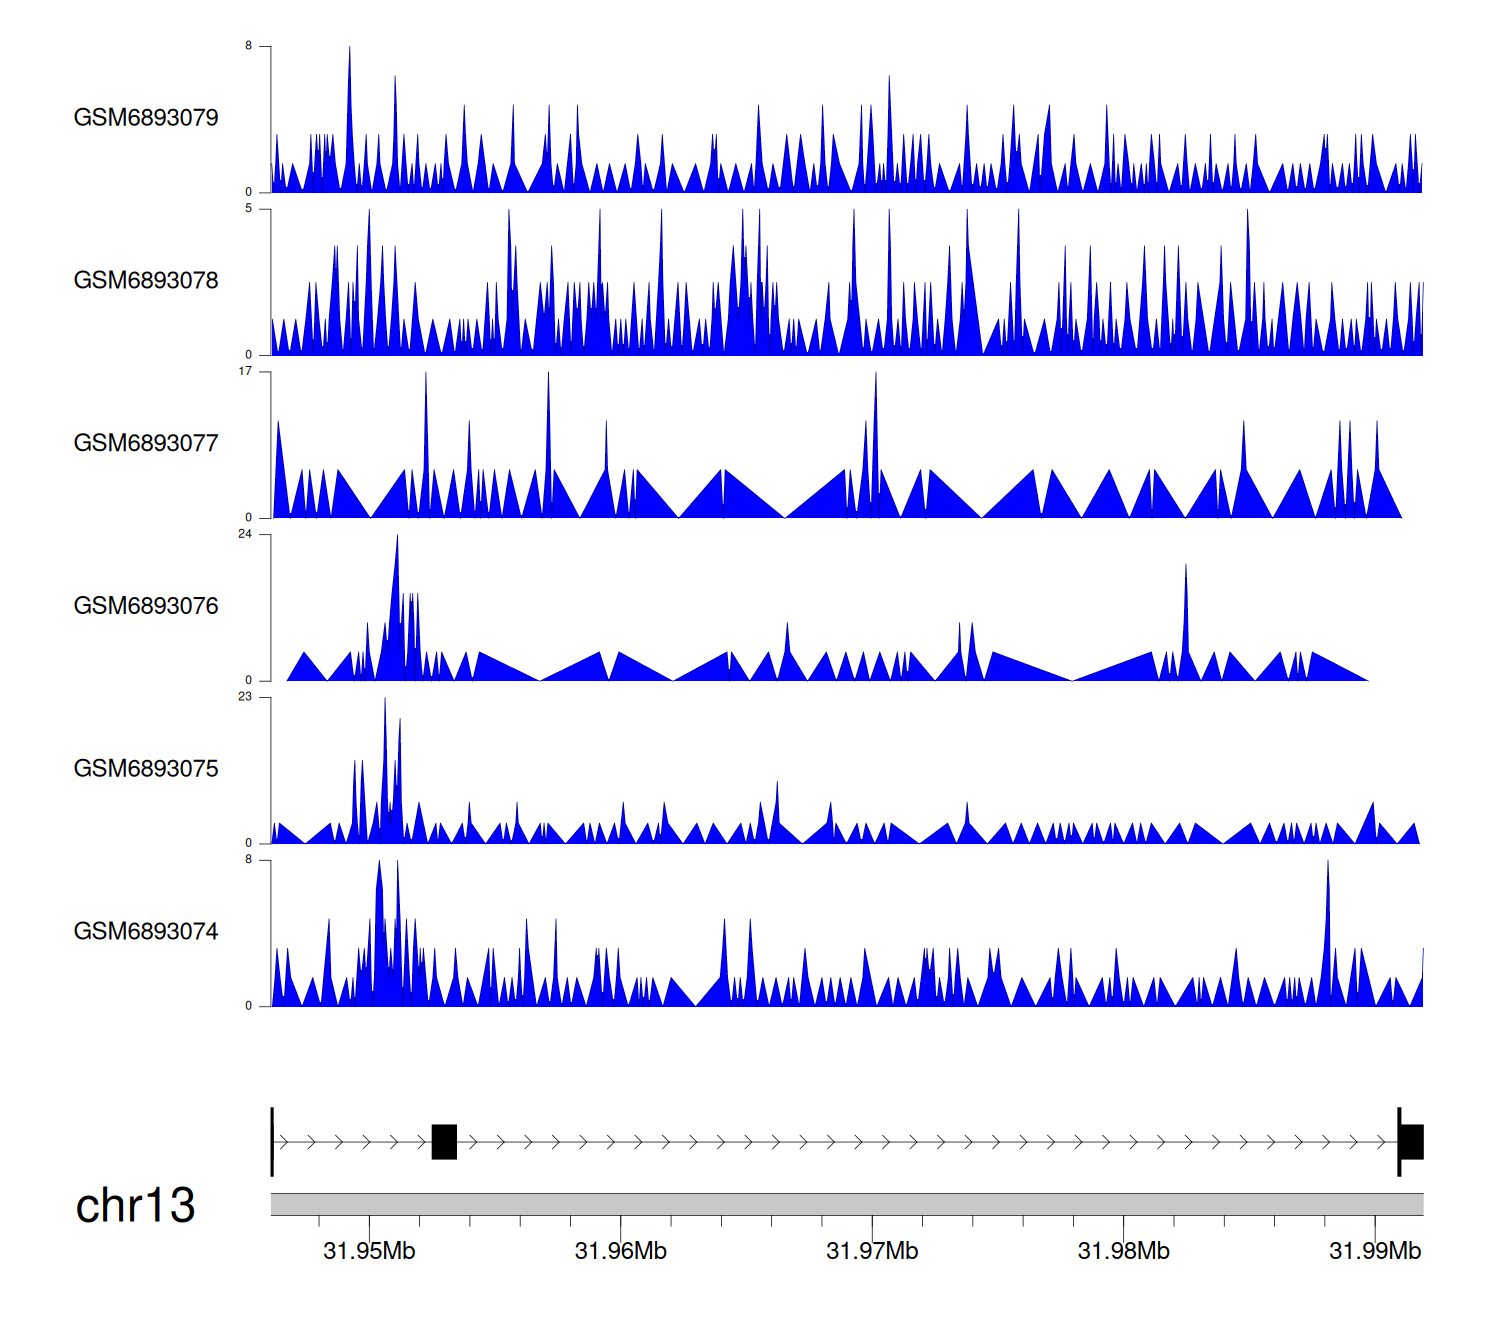Screen dimensions: 1500x1320
Task: Click y-axis maximum value 17 on GSM6893077
Action: point(245,371)
